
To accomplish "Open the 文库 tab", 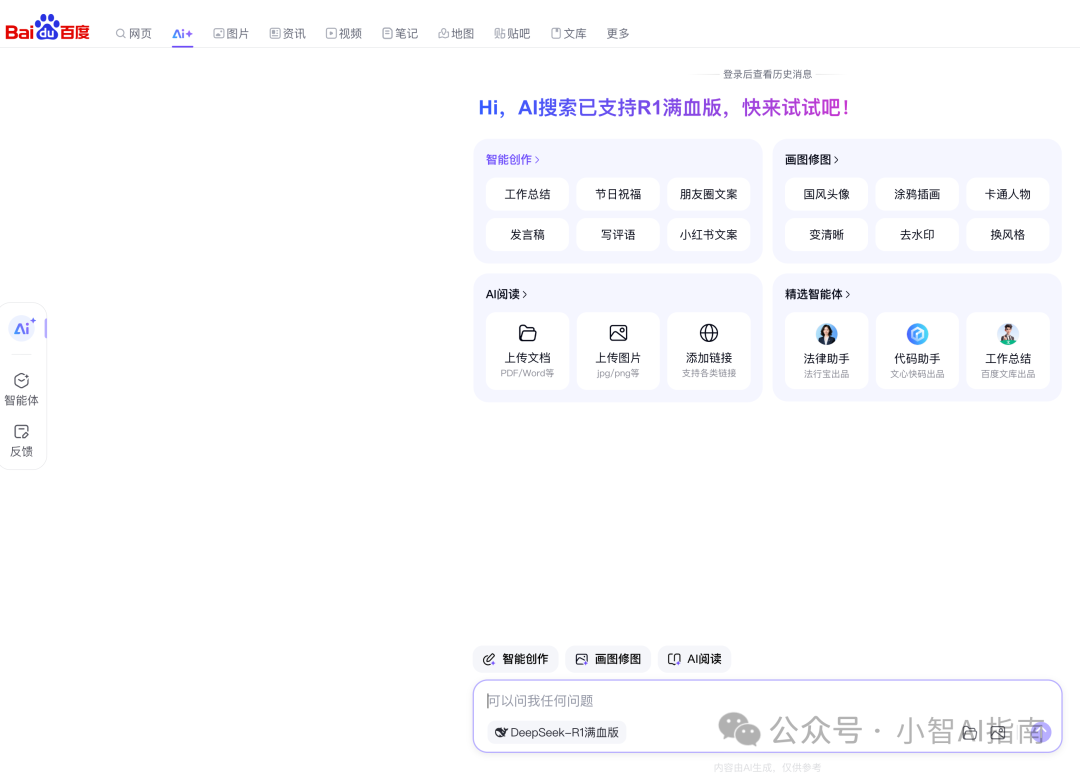I will point(569,33).
